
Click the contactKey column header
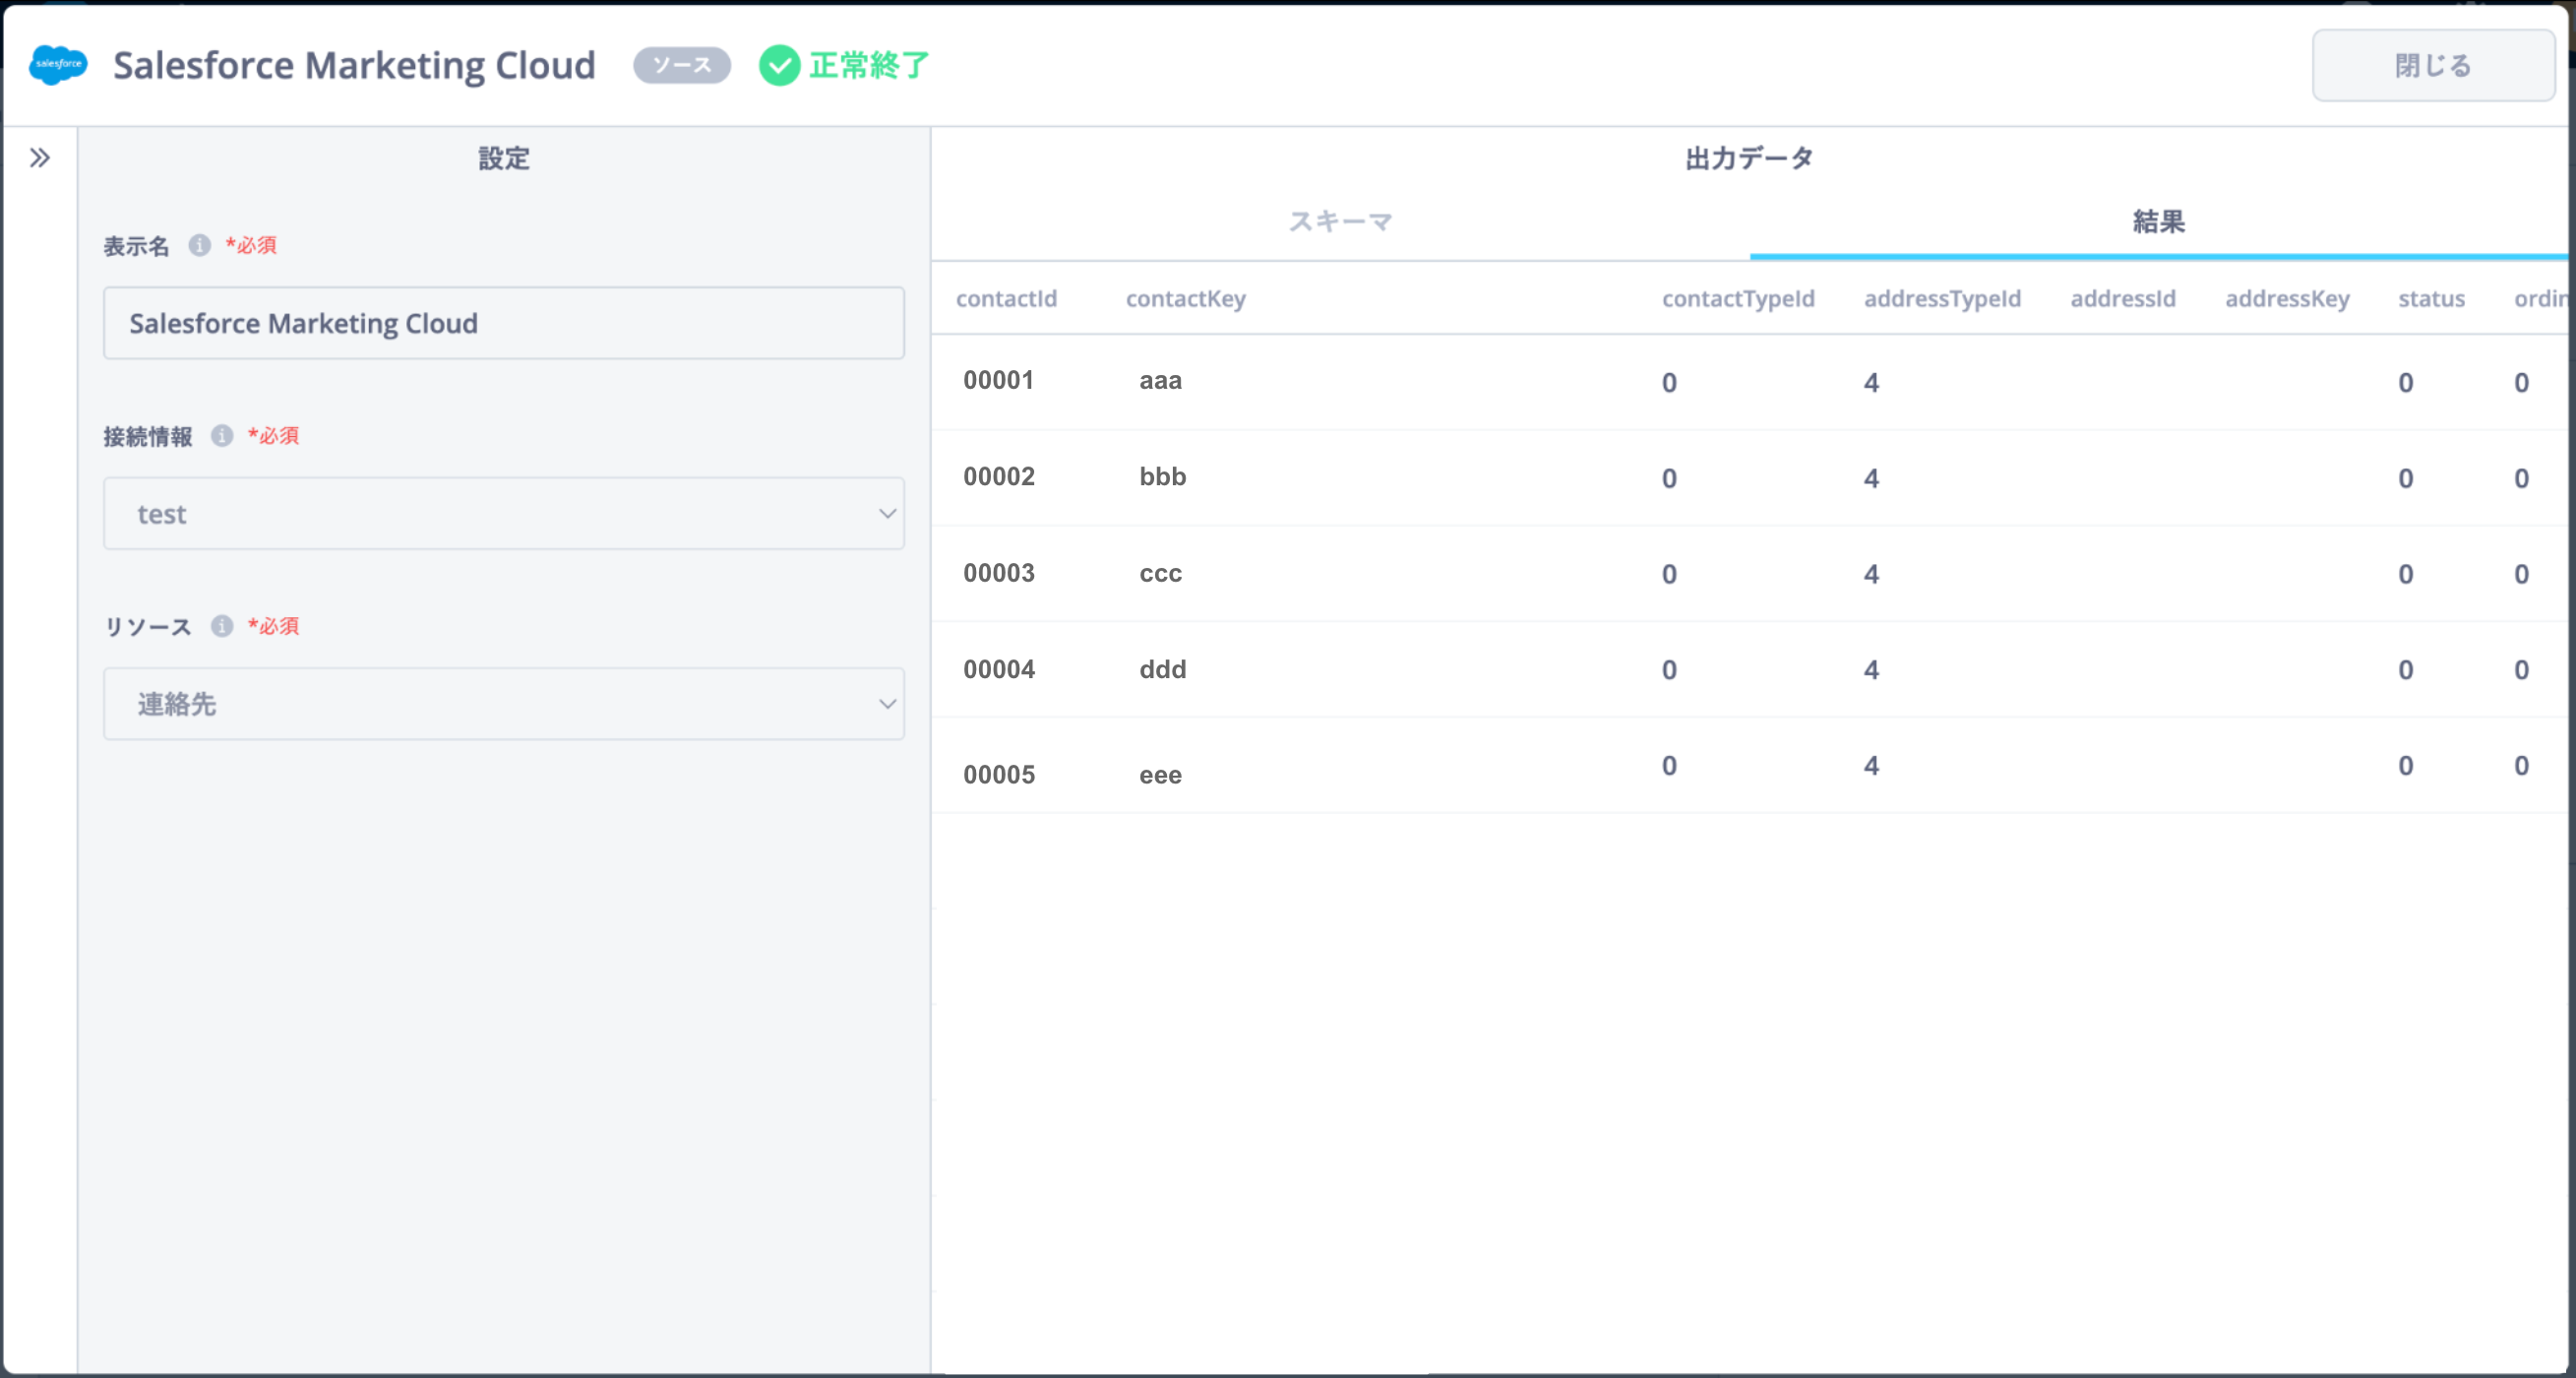tap(1185, 299)
